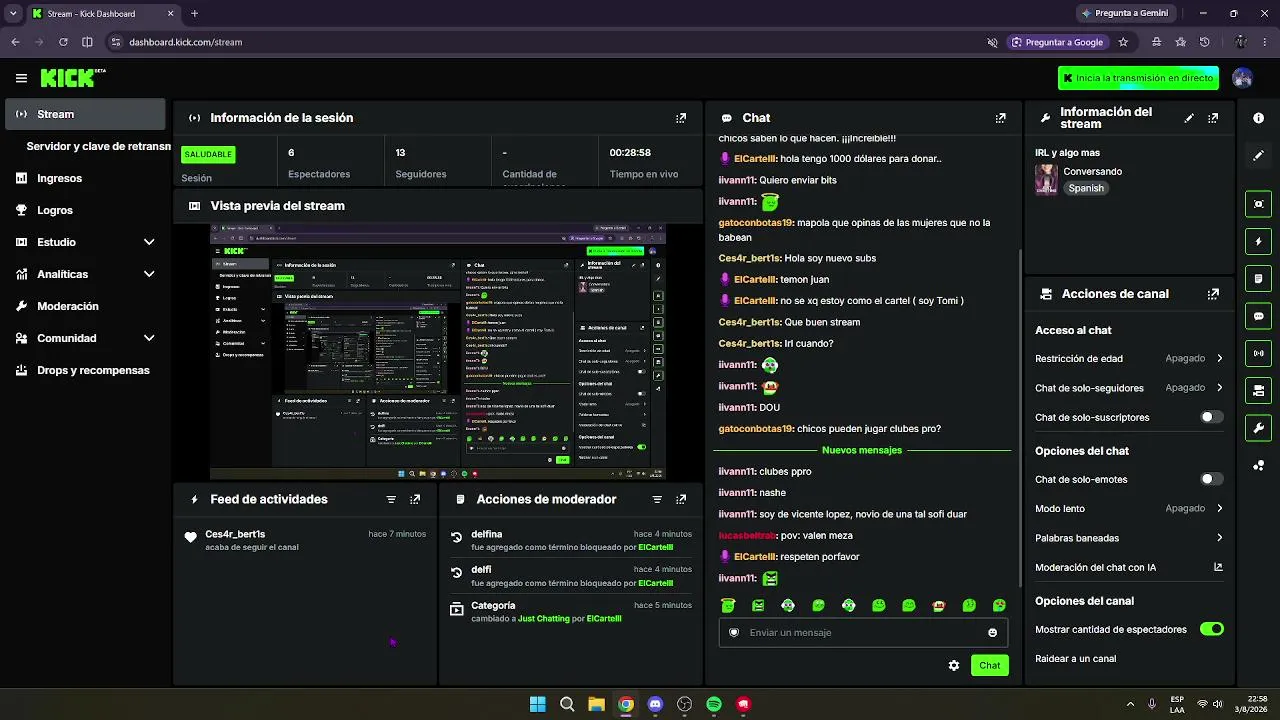The height and width of the screenshot is (720, 1280).
Task: Reload the dashboard page
Action: point(63,42)
